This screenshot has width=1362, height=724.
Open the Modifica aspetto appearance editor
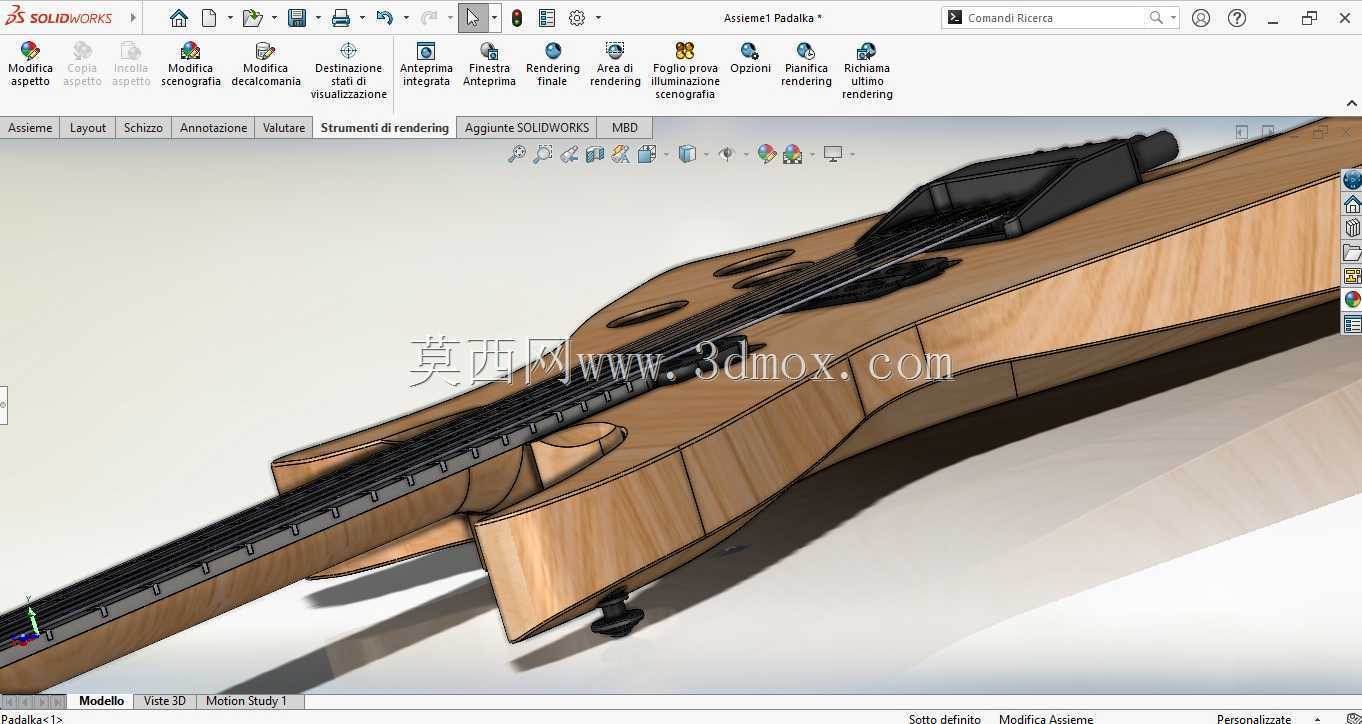pyautogui.click(x=30, y=64)
